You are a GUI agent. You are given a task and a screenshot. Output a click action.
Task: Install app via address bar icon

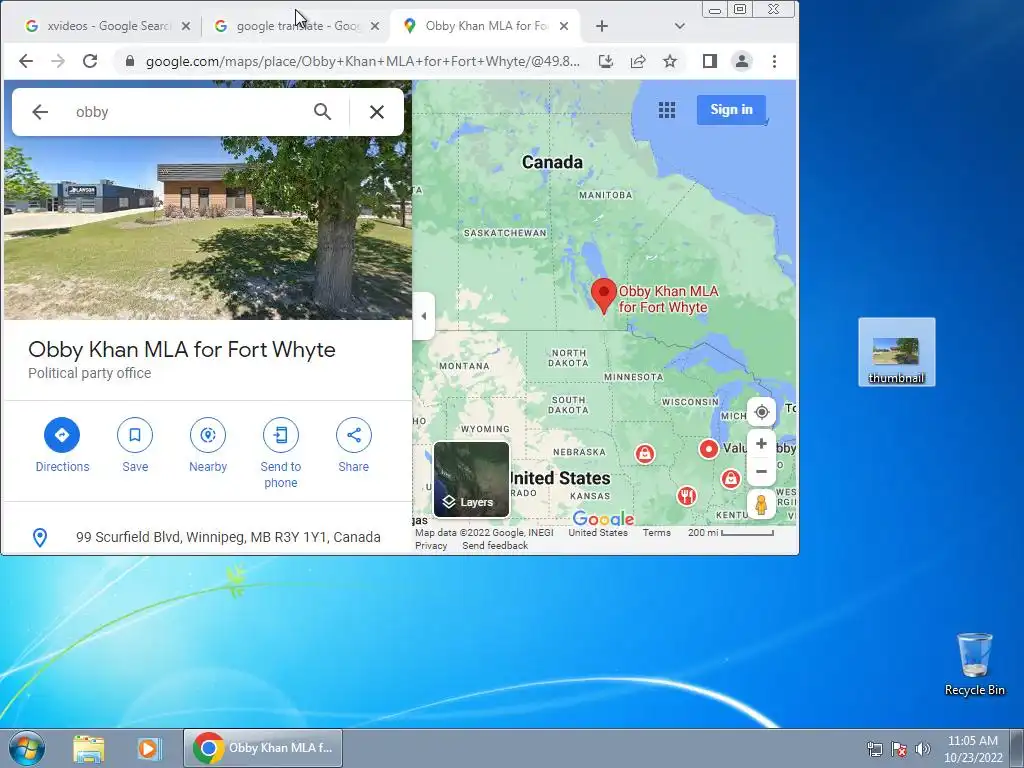[606, 61]
